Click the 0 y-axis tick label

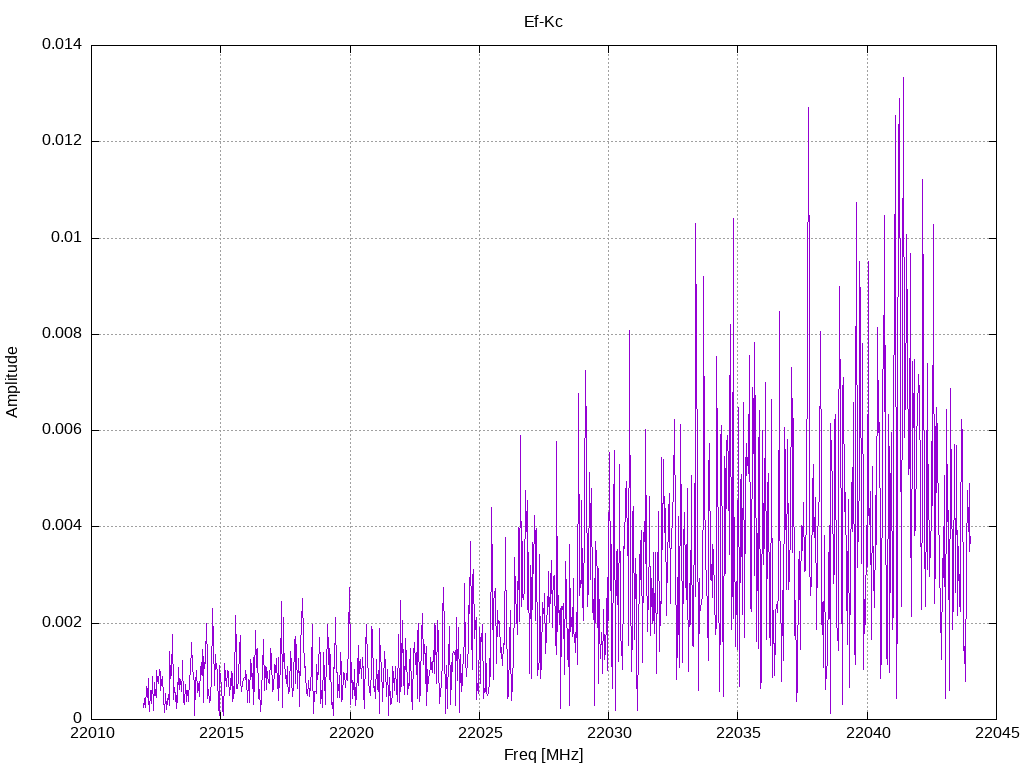tap(78, 718)
